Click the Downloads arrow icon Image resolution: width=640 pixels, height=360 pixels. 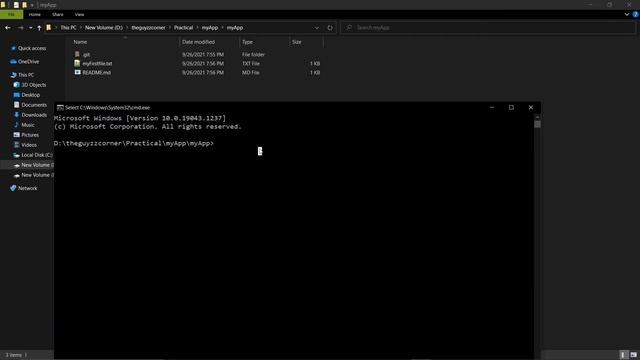click(16, 115)
